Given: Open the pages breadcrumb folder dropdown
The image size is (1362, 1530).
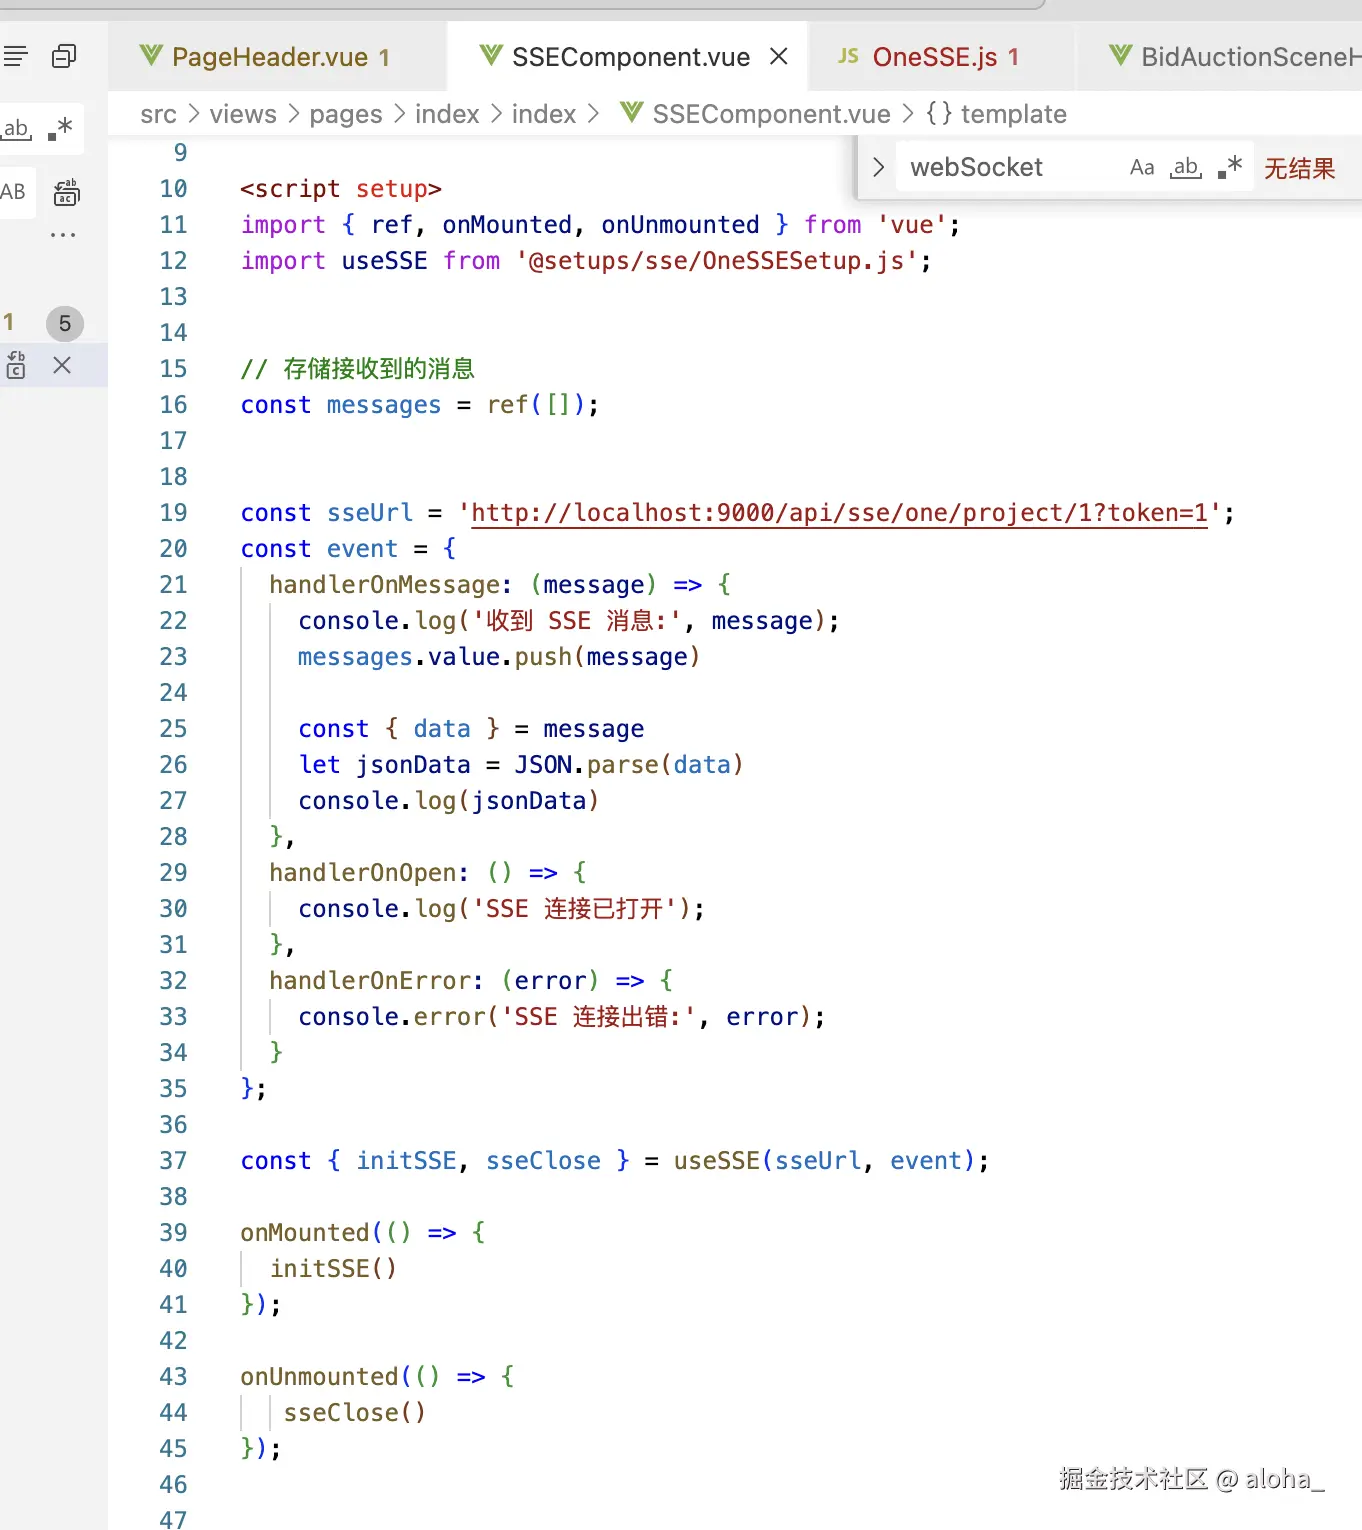Looking at the screenshot, I should [x=346, y=114].
